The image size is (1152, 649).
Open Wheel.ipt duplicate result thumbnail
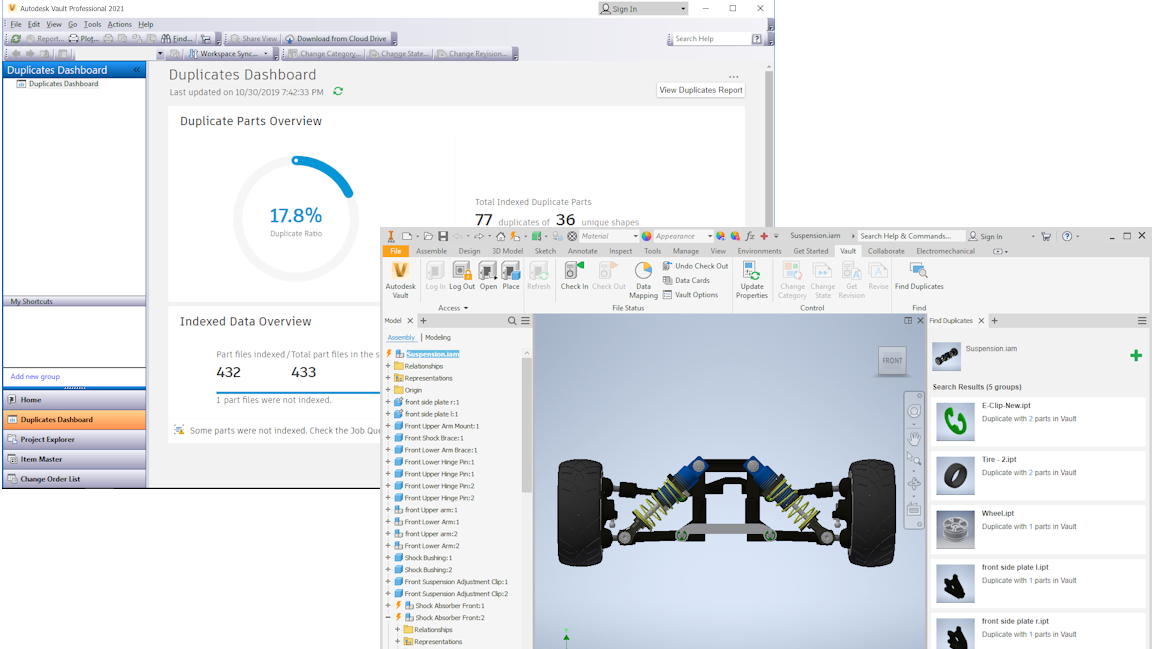[955, 529]
